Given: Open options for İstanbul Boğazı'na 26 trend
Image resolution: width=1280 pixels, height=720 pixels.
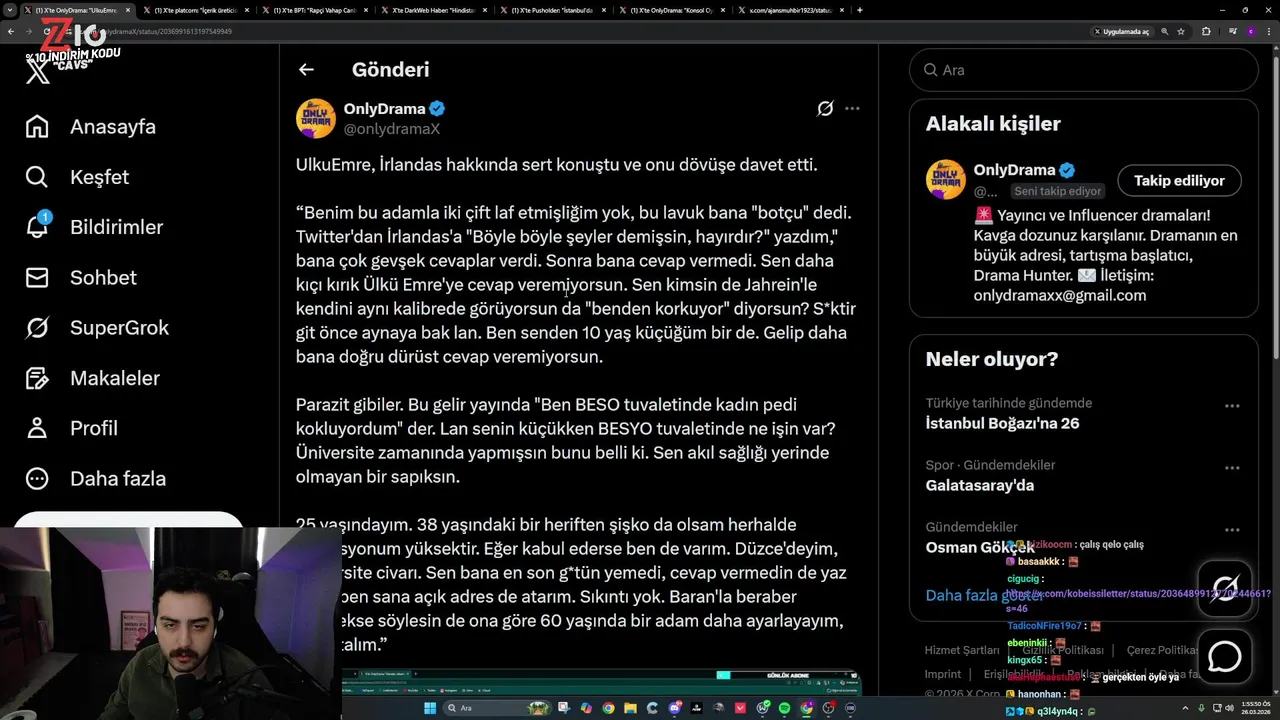Looking at the screenshot, I should [x=1232, y=407].
